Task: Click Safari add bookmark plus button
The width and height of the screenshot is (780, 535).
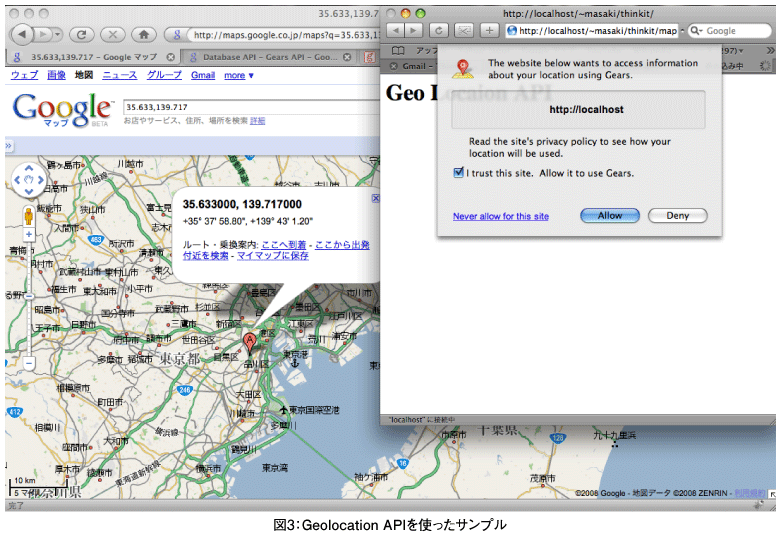Action: coord(489,30)
